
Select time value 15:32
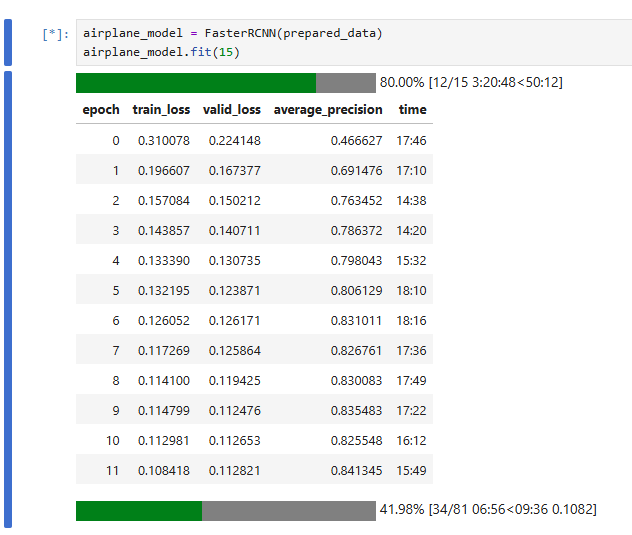pos(411,260)
